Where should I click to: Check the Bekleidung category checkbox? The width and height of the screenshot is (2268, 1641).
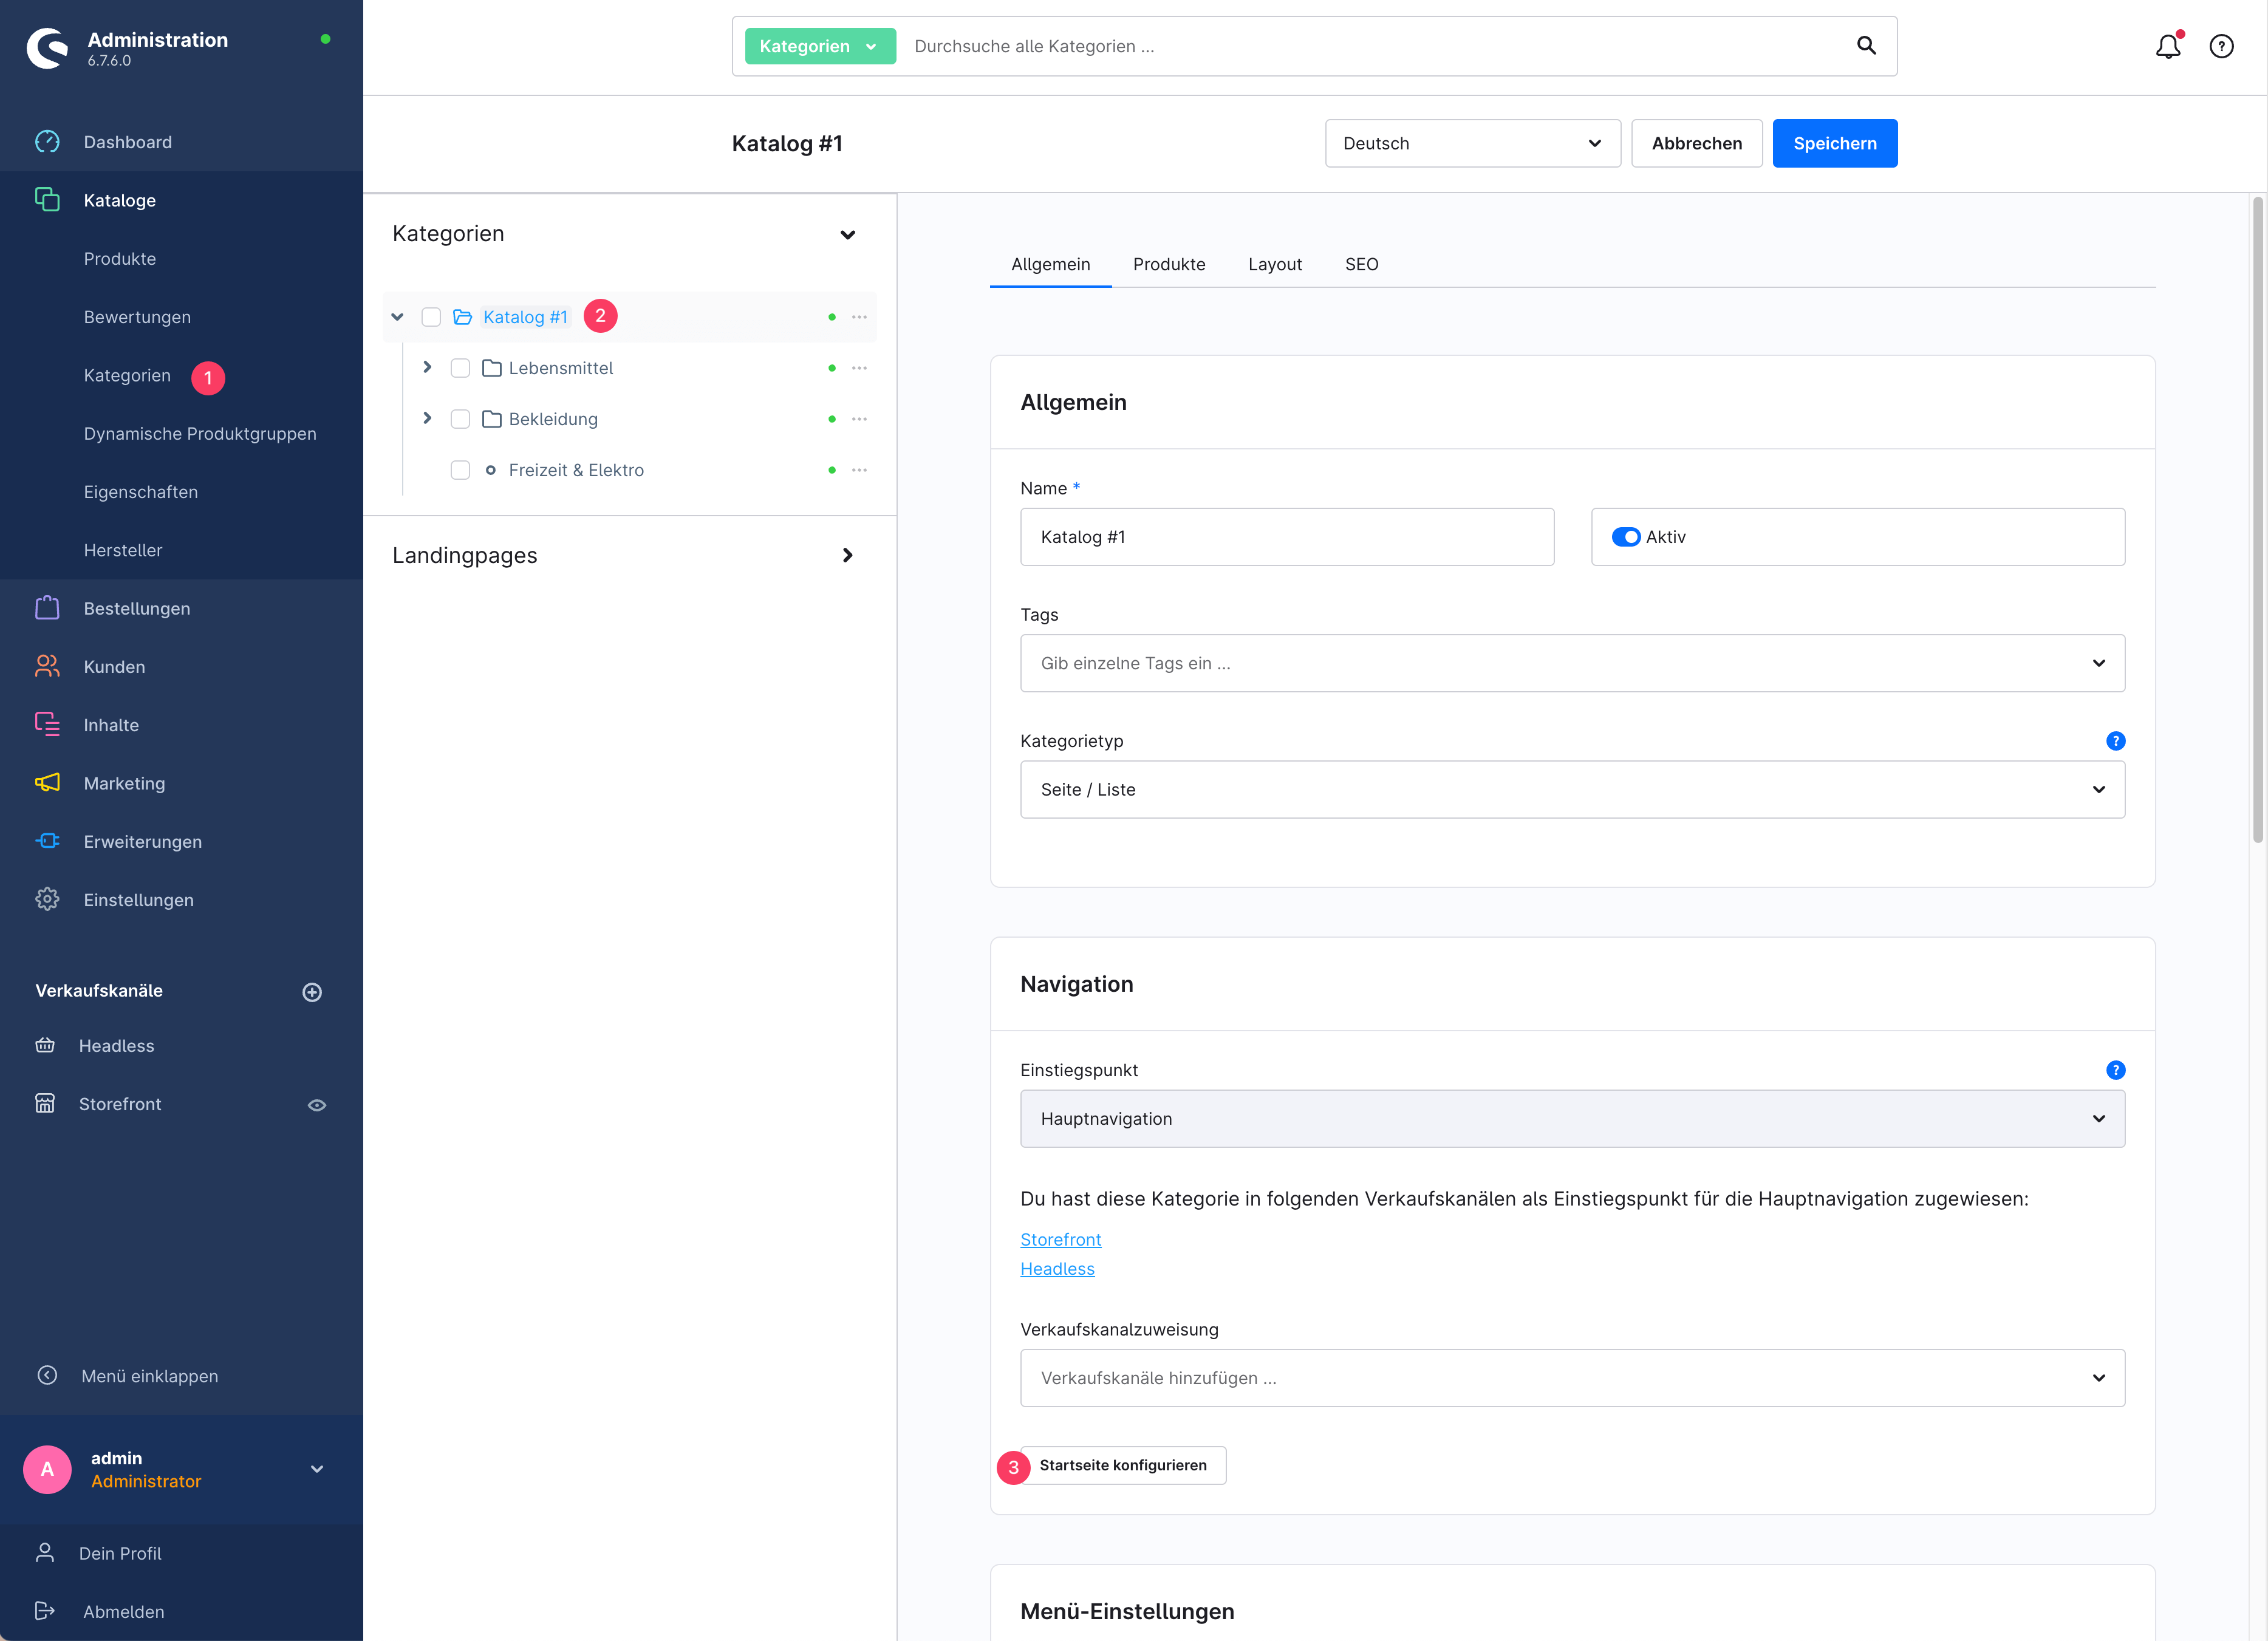(x=460, y=419)
